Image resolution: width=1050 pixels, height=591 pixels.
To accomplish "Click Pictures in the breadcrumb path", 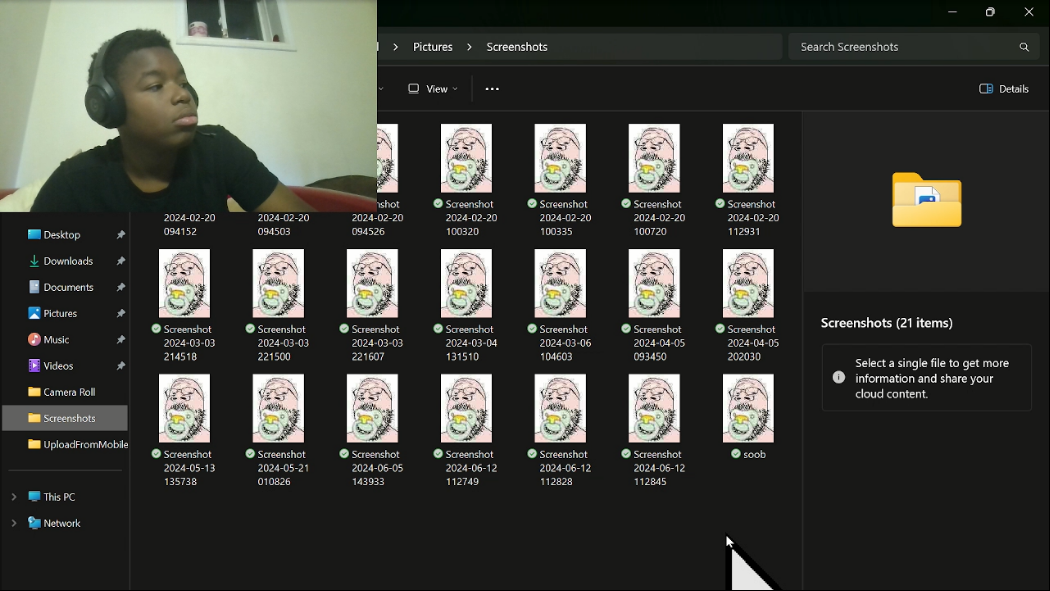I will (433, 47).
